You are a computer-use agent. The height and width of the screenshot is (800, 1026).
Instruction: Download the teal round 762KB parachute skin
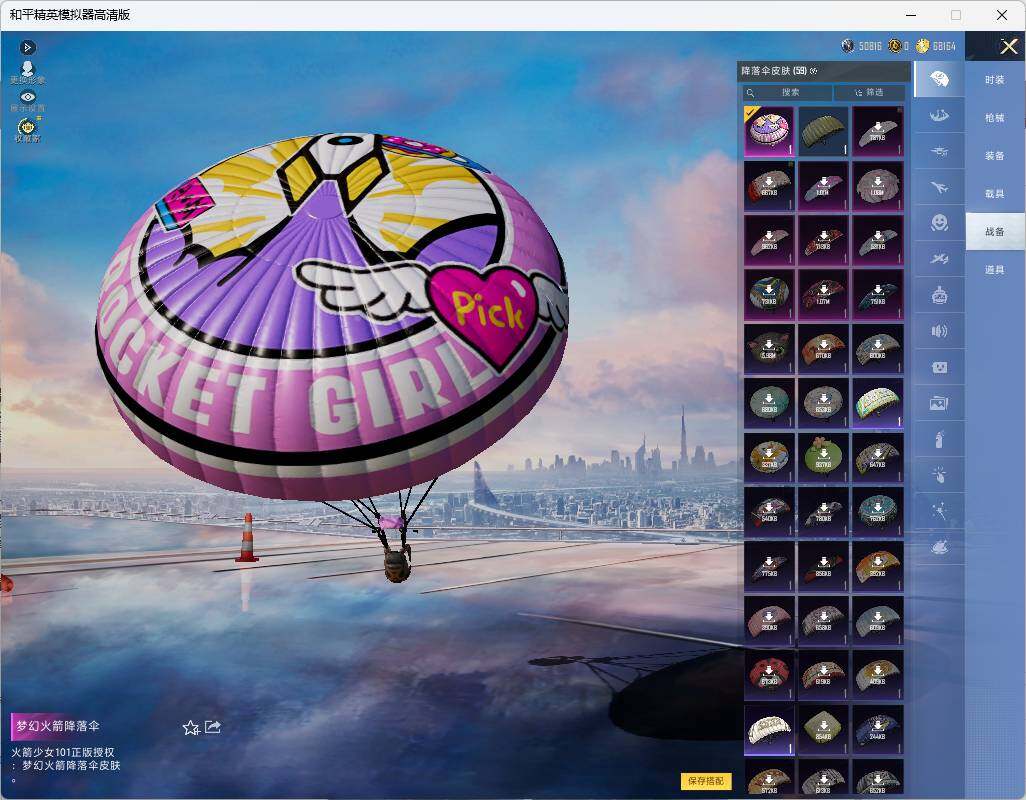click(877, 512)
